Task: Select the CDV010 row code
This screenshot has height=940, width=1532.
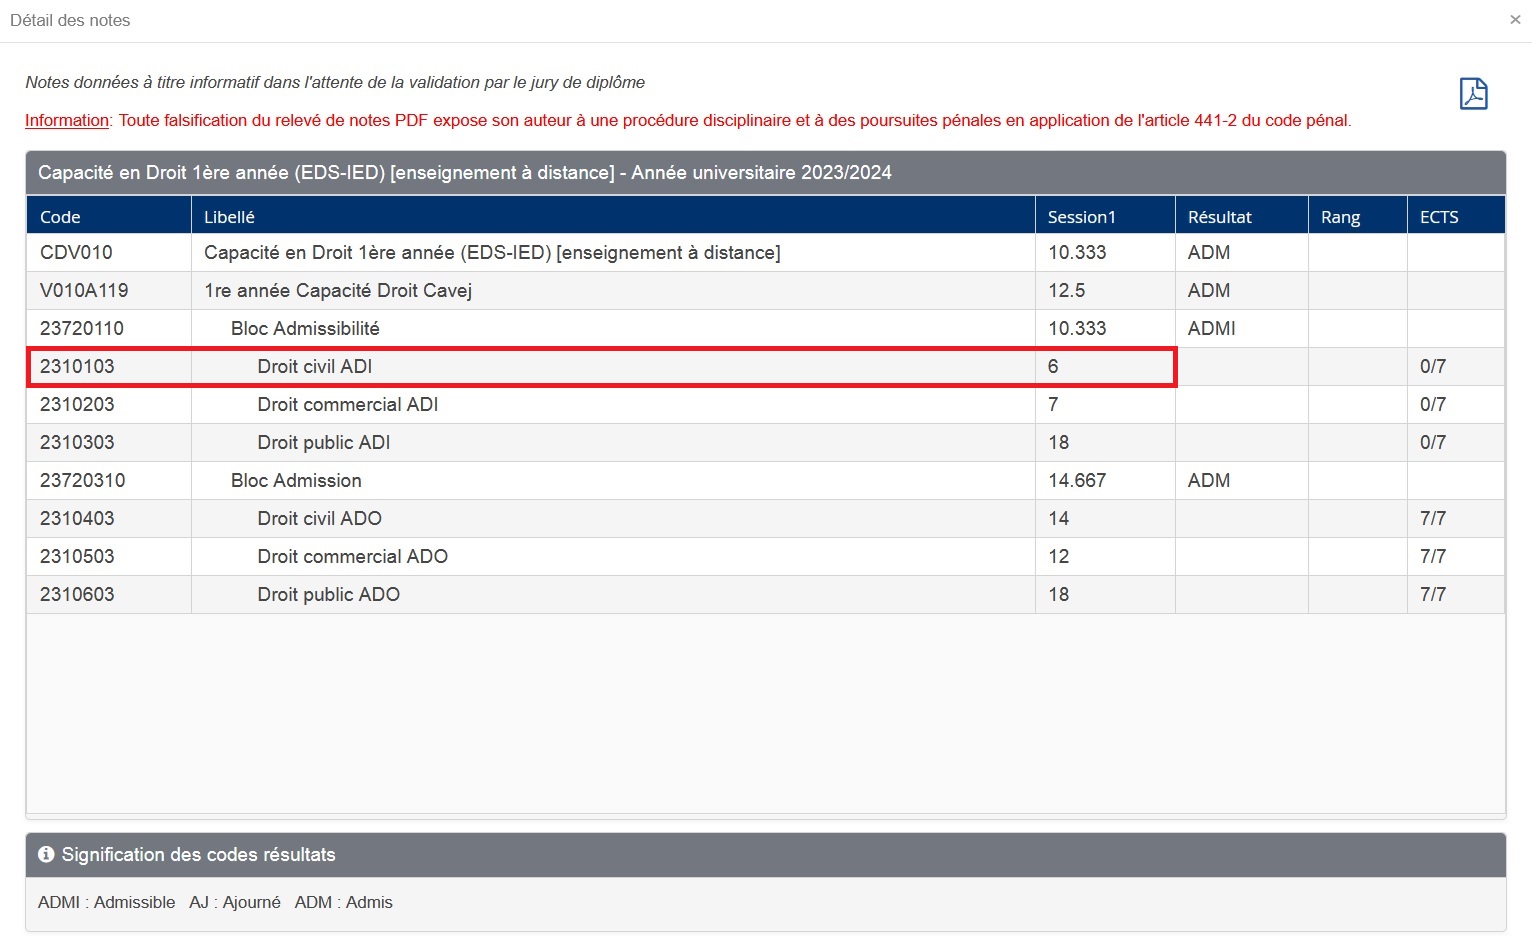Action: tap(76, 253)
